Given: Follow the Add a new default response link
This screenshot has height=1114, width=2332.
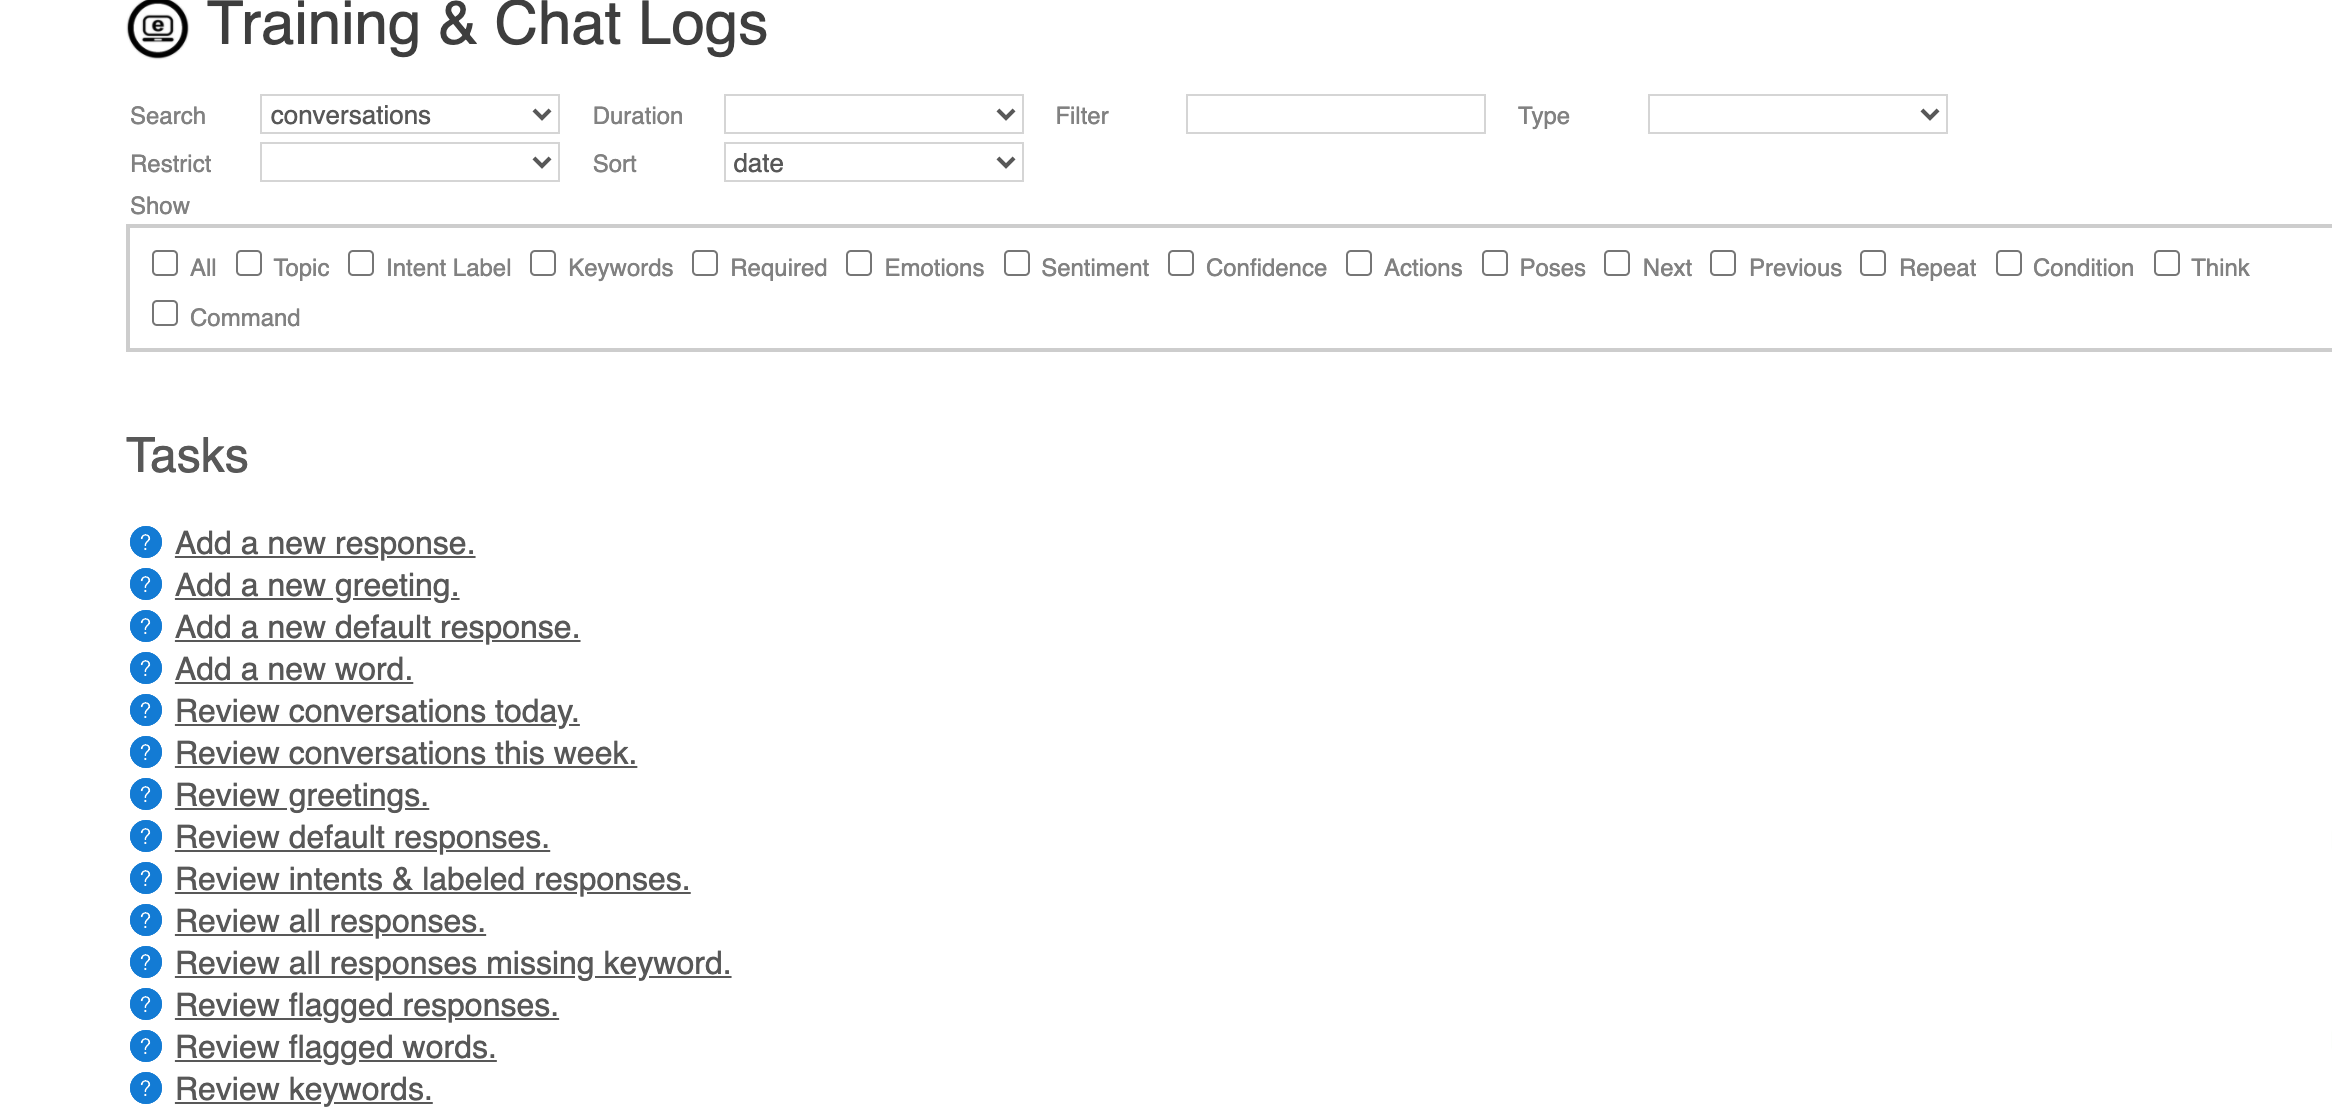Looking at the screenshot, I should [x=377, y=627].
